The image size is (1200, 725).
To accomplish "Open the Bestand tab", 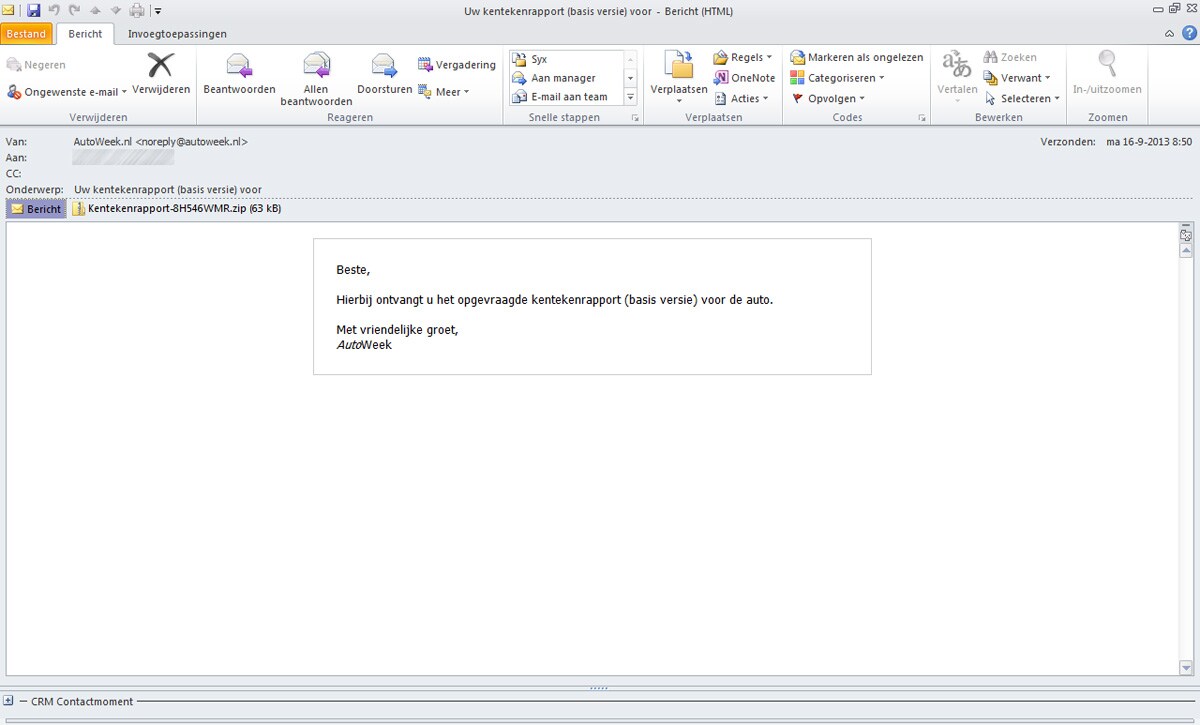I will [x=26, y=34].
